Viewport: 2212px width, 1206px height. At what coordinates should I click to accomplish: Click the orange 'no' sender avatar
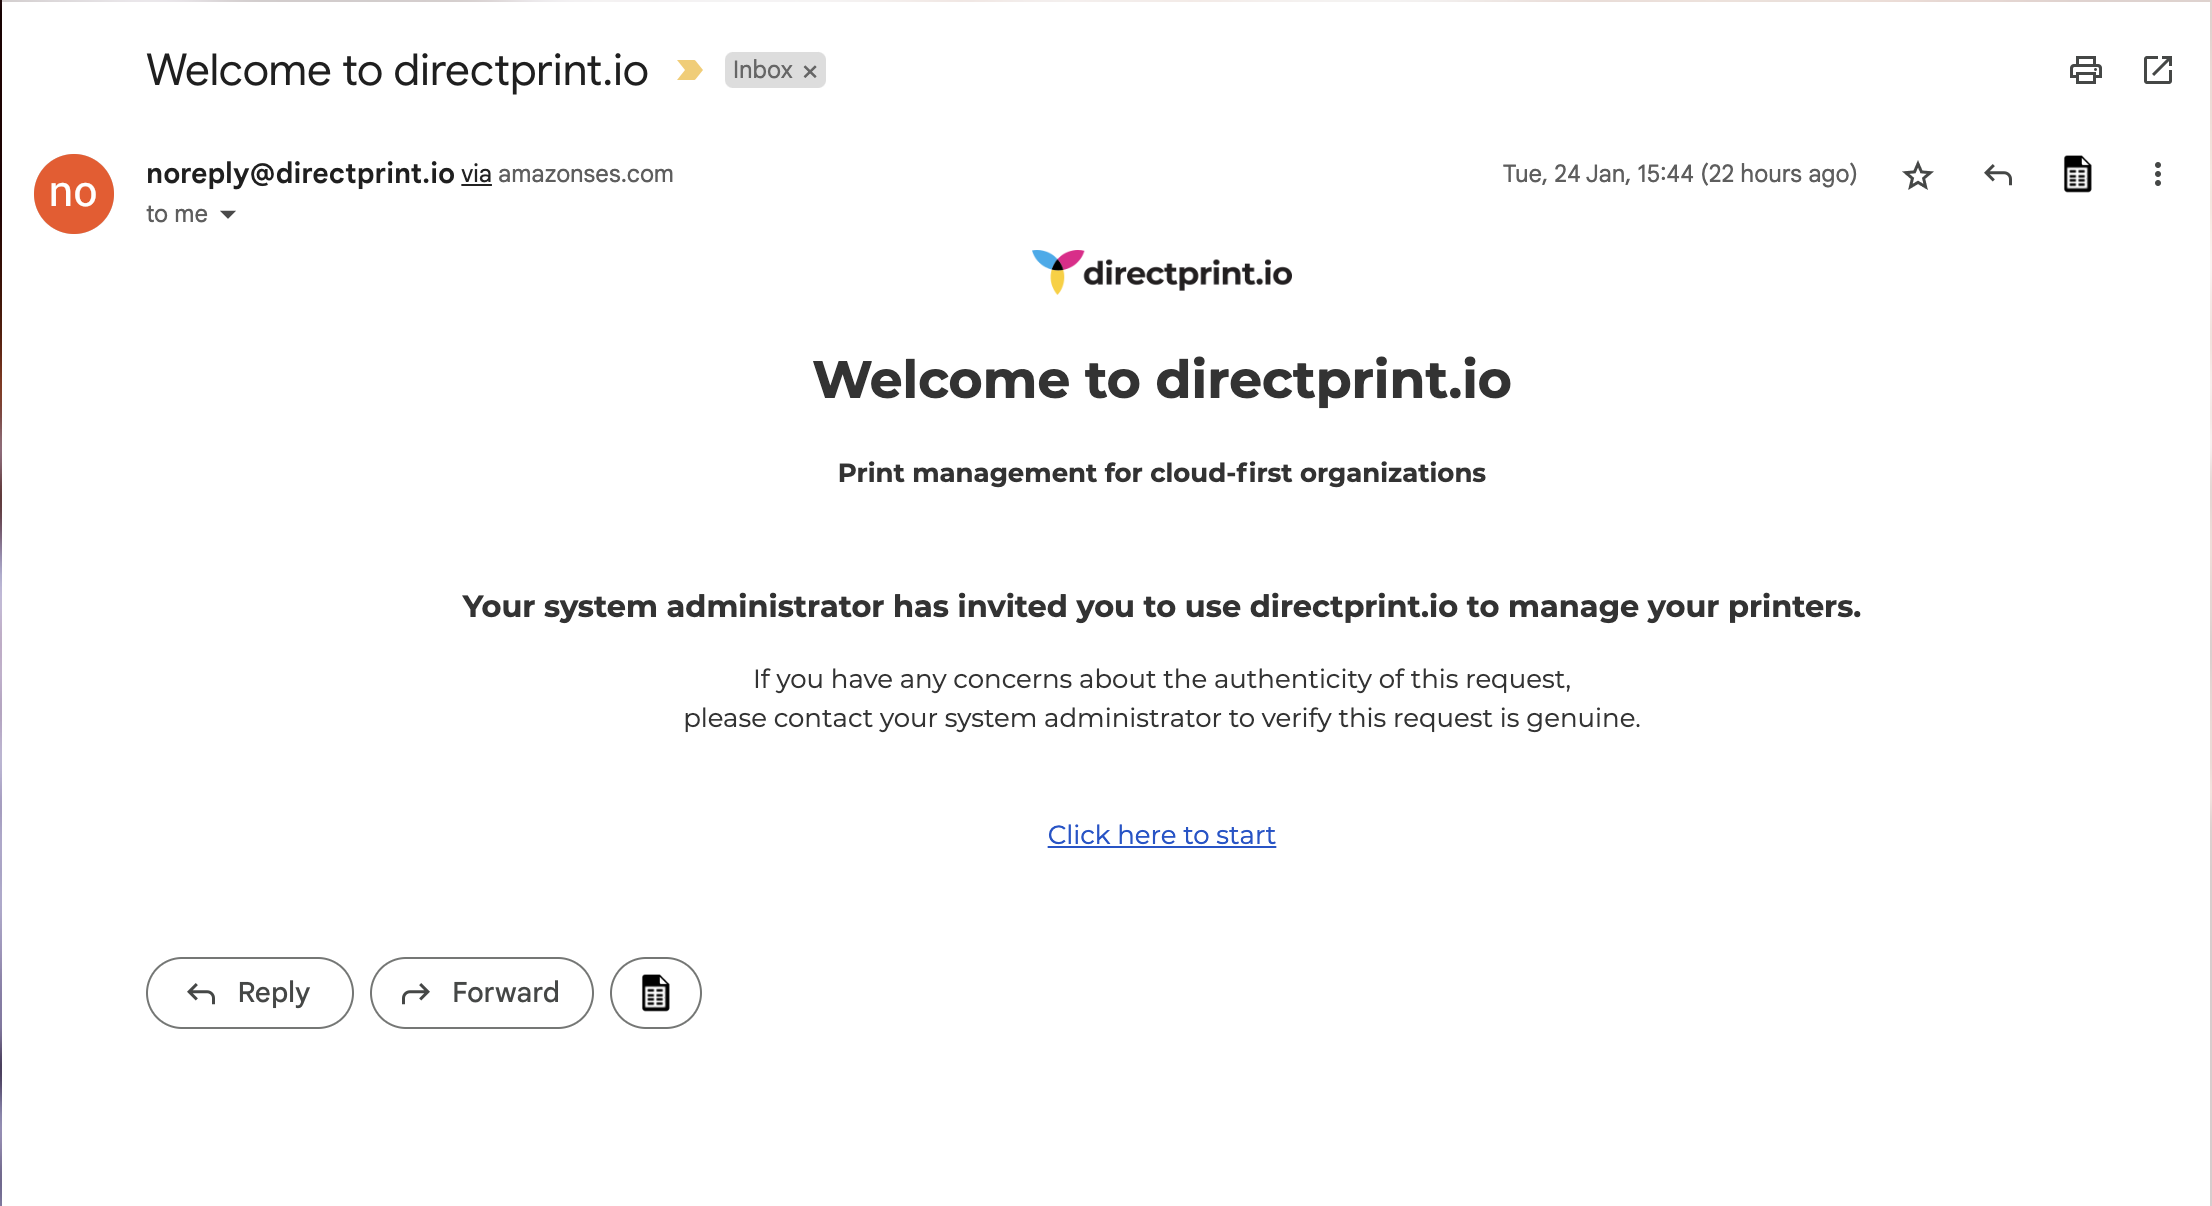[x=74, y=194]
